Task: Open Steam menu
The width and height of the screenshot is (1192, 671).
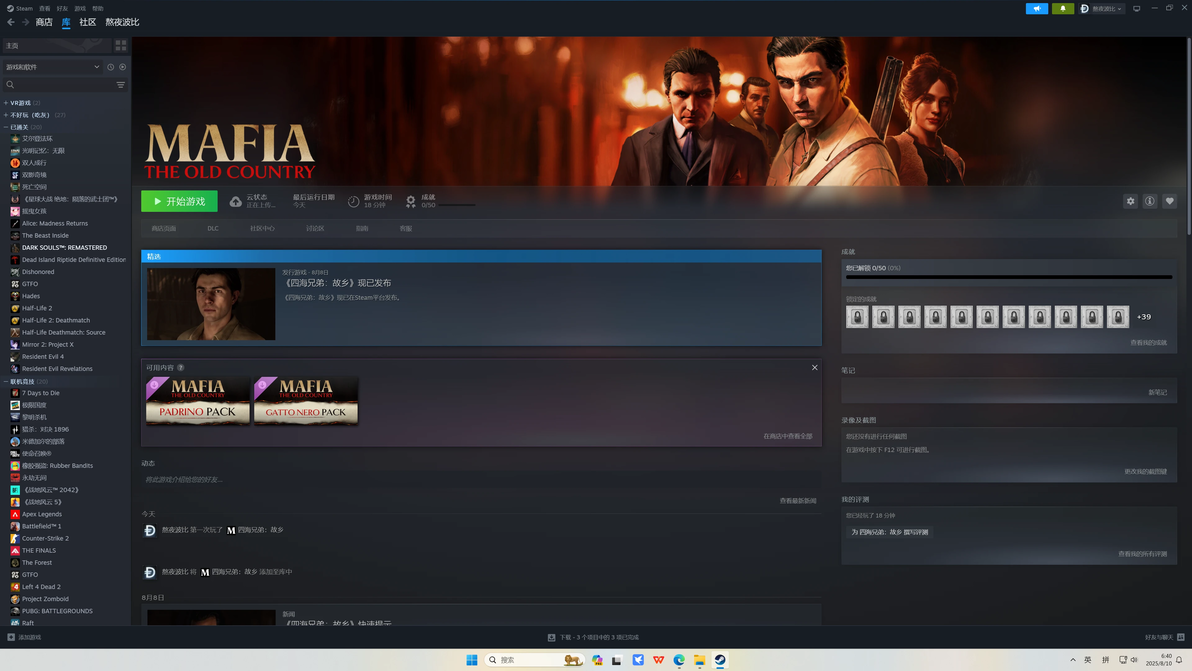Action: [x=20, y=8]
